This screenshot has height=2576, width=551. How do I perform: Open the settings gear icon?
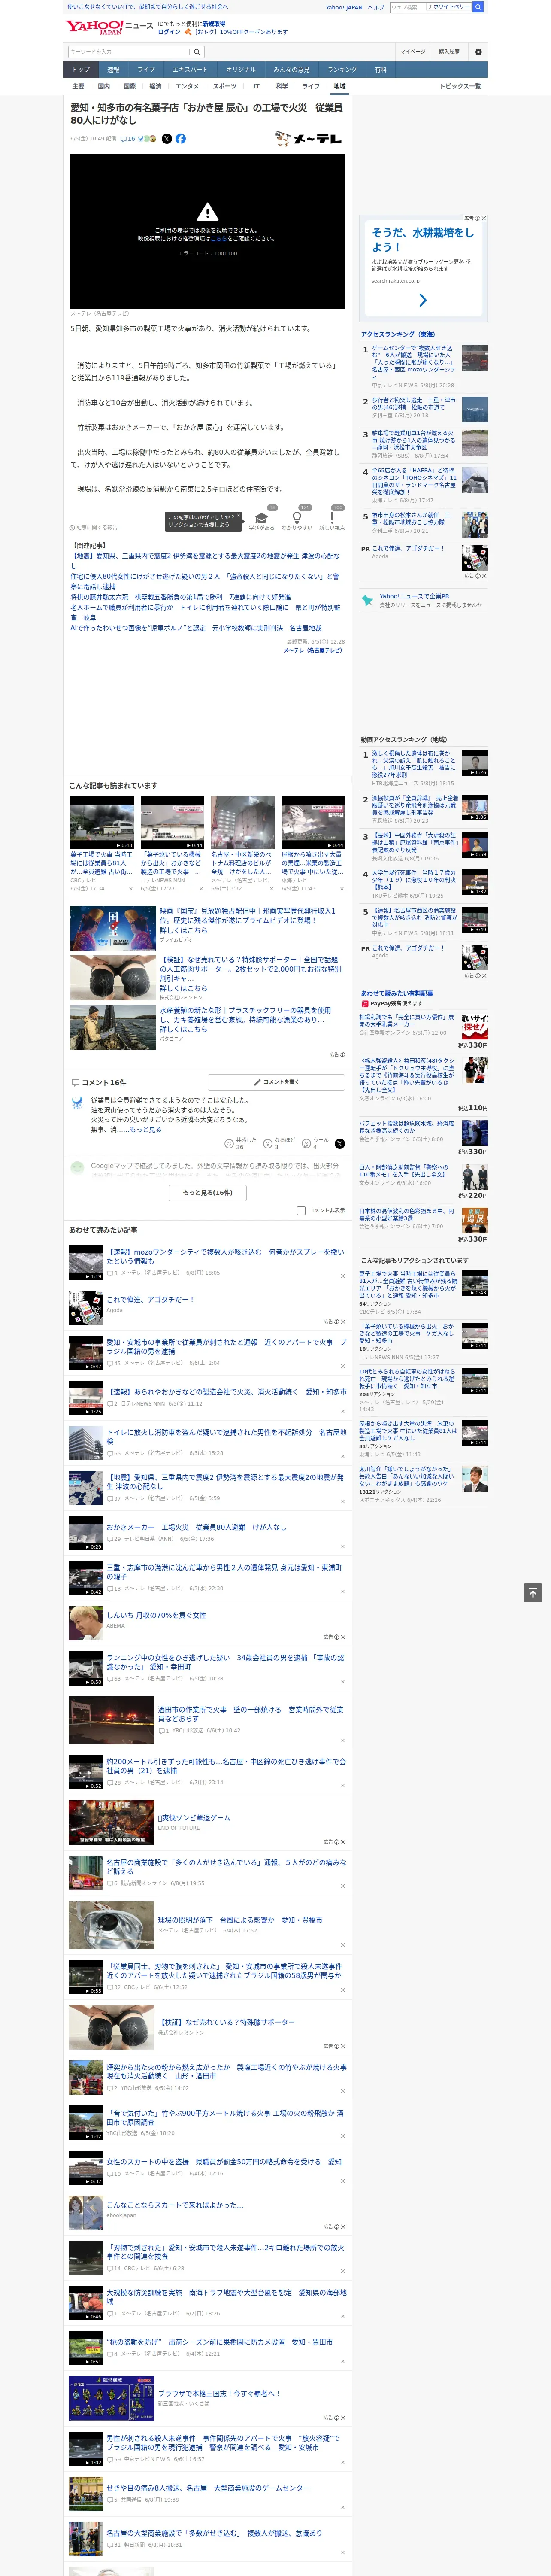coord(478,52)
